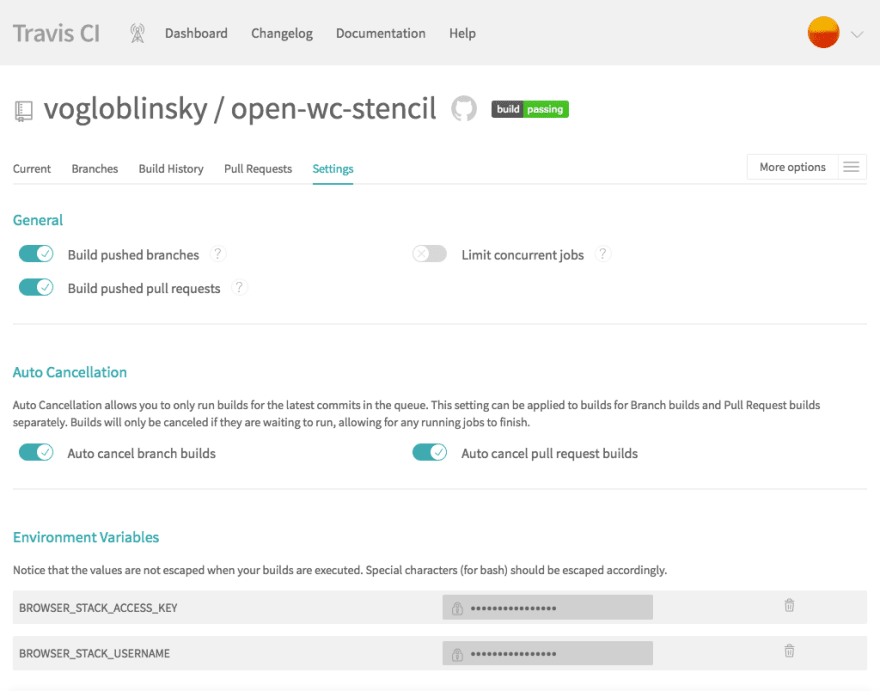Open the Documentation link
Viewport: 880px width, 691px height.
coord(381,33)
